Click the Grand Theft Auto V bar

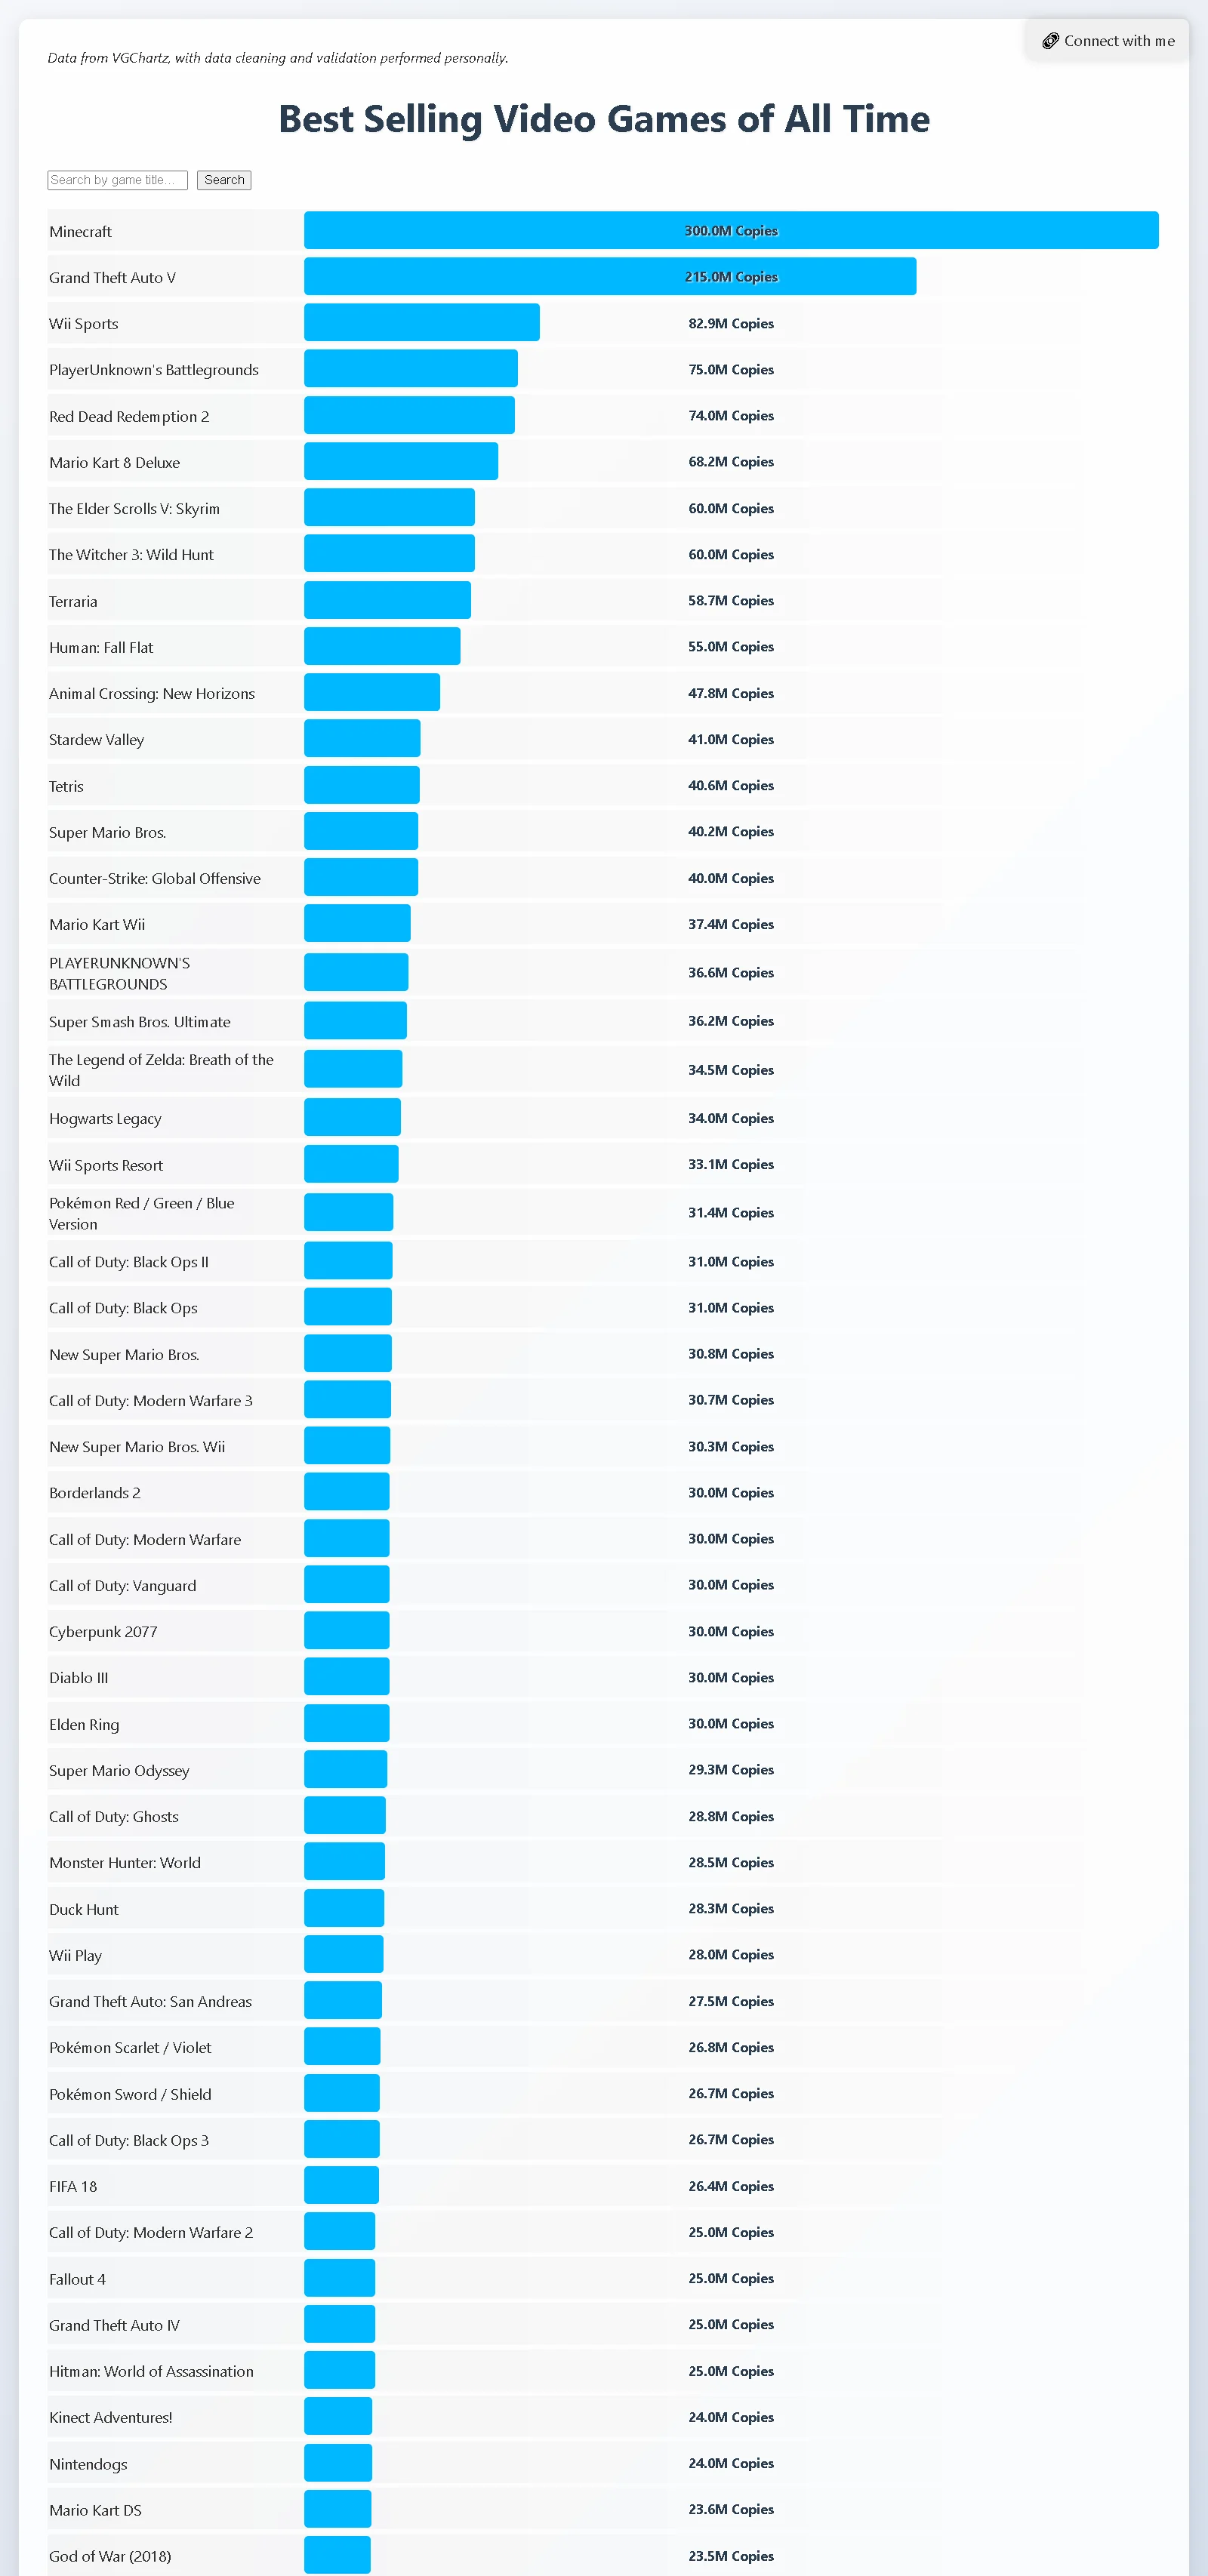click(x=610, y=277)
